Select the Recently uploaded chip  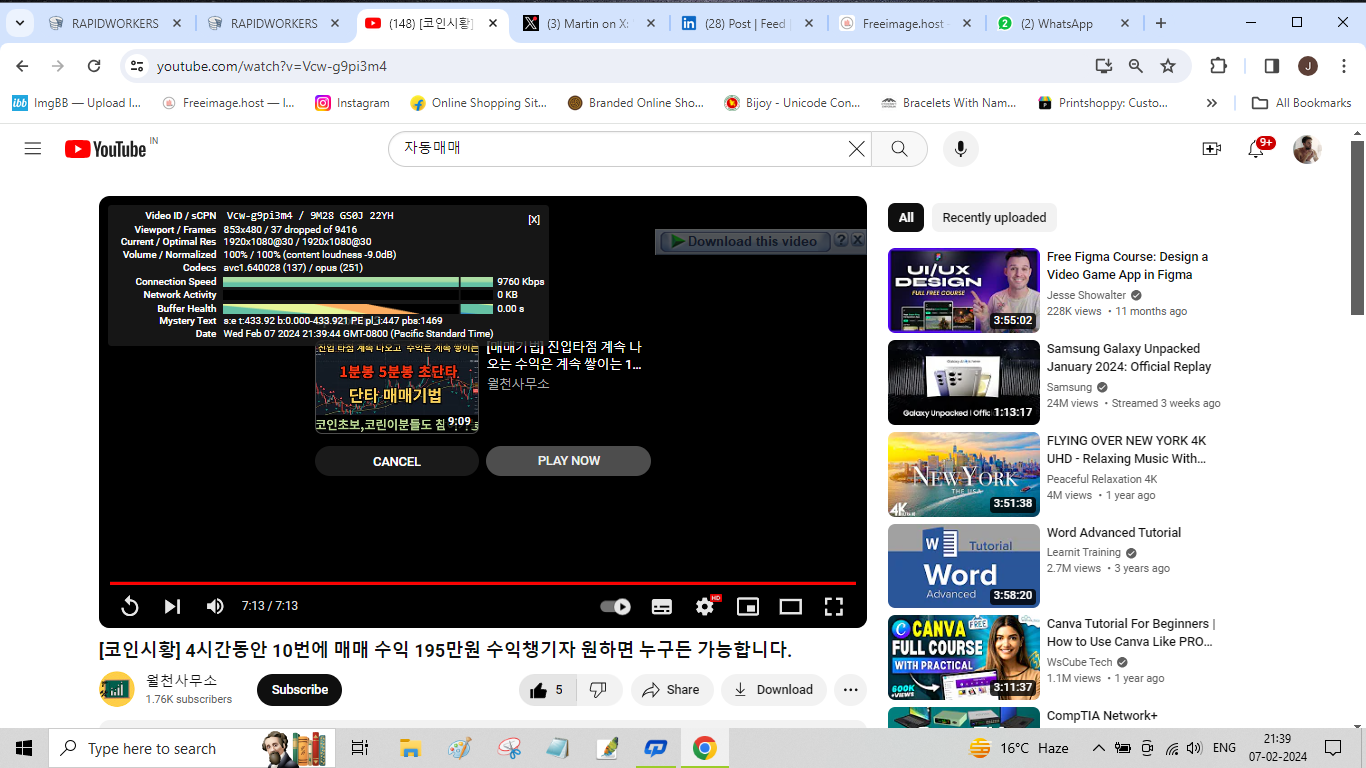994,217
